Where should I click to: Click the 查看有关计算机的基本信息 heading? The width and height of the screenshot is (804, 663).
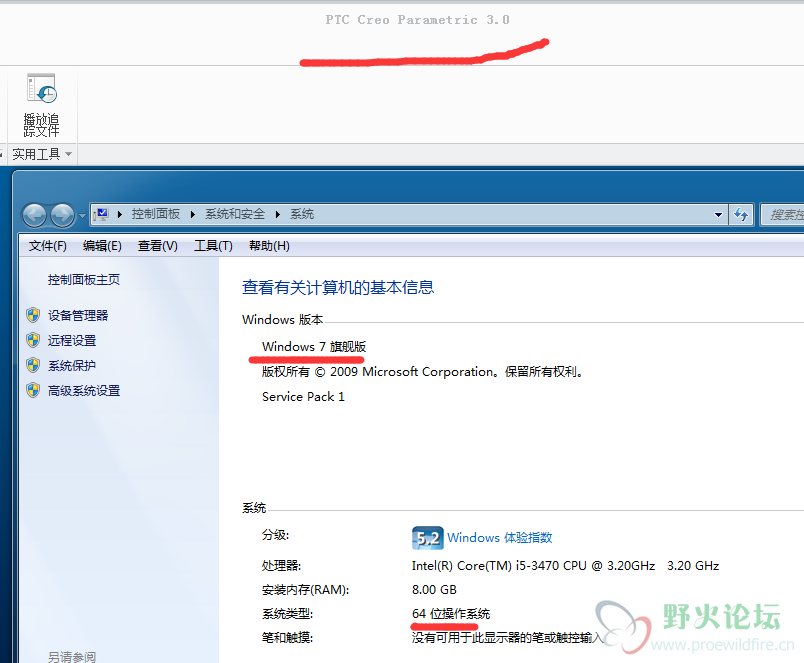click(338, 287)
